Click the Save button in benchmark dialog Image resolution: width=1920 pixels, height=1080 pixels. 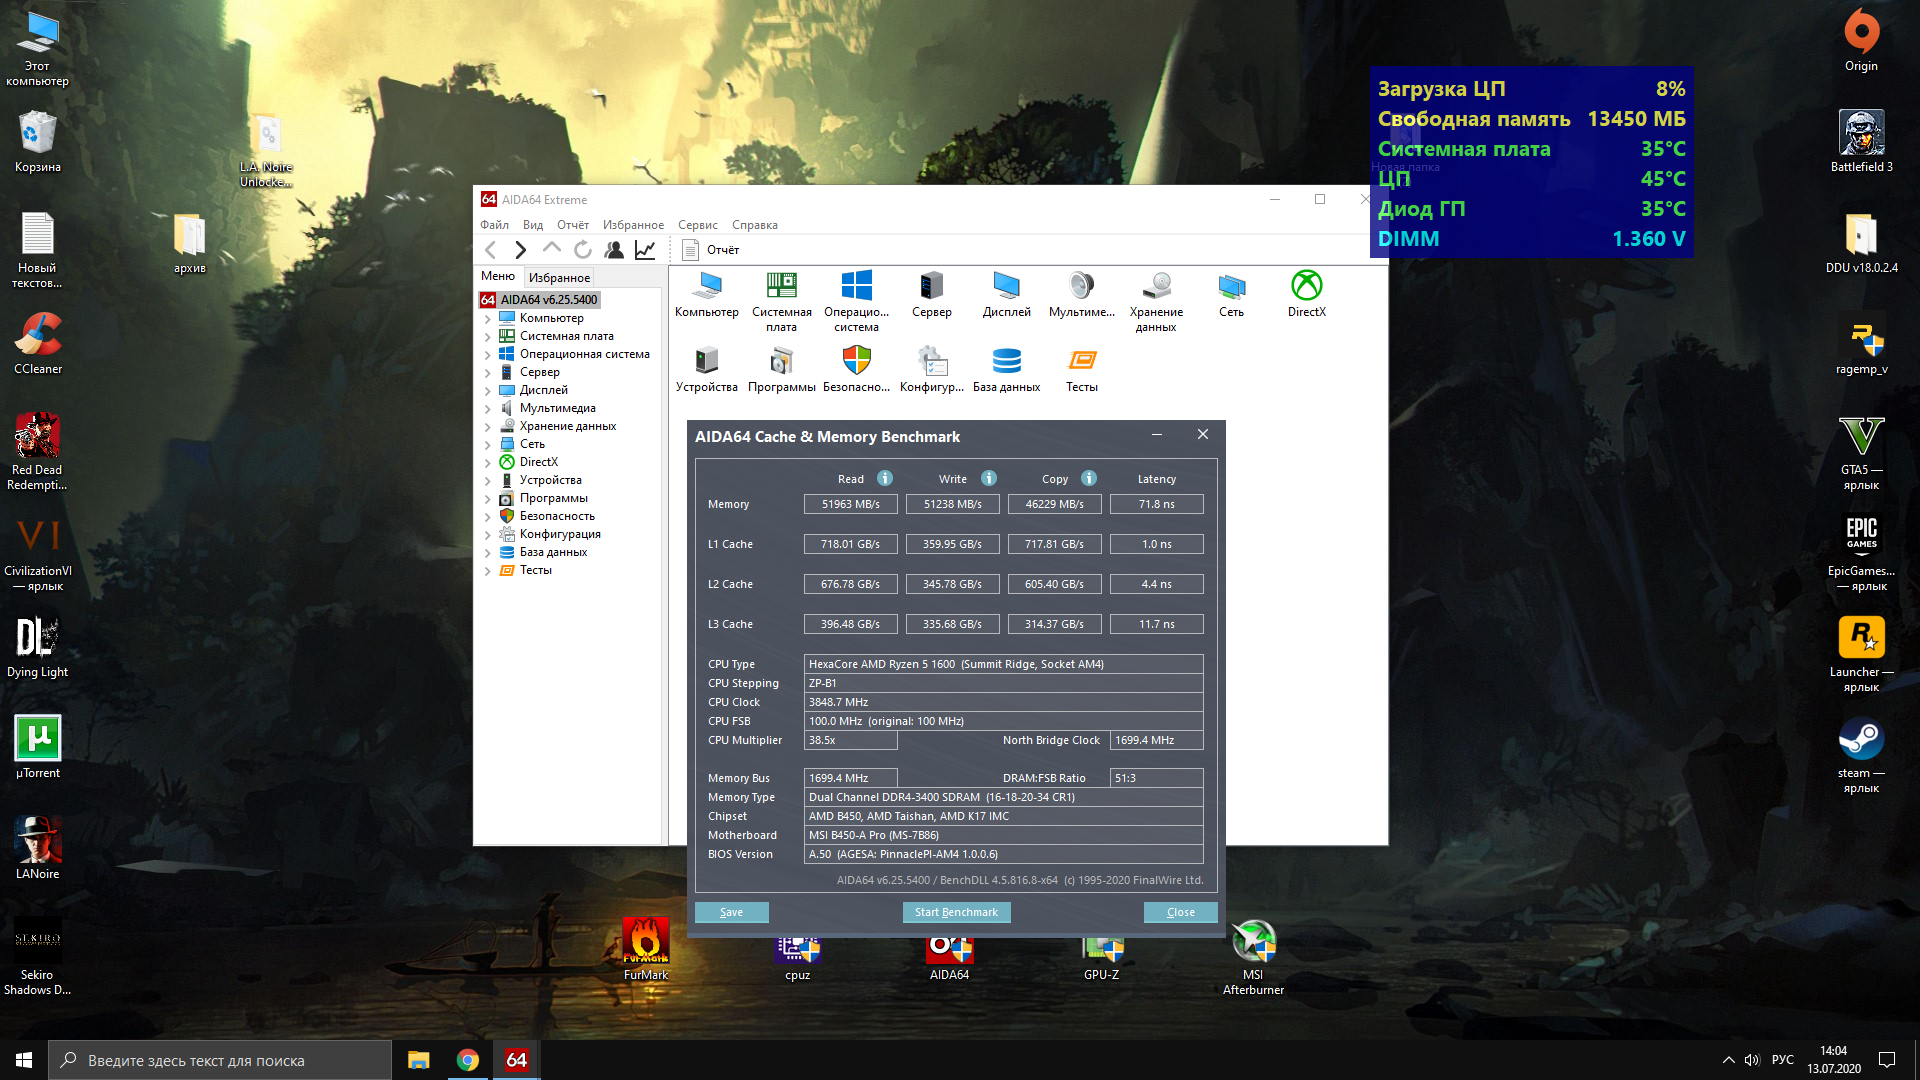(732, 912)
